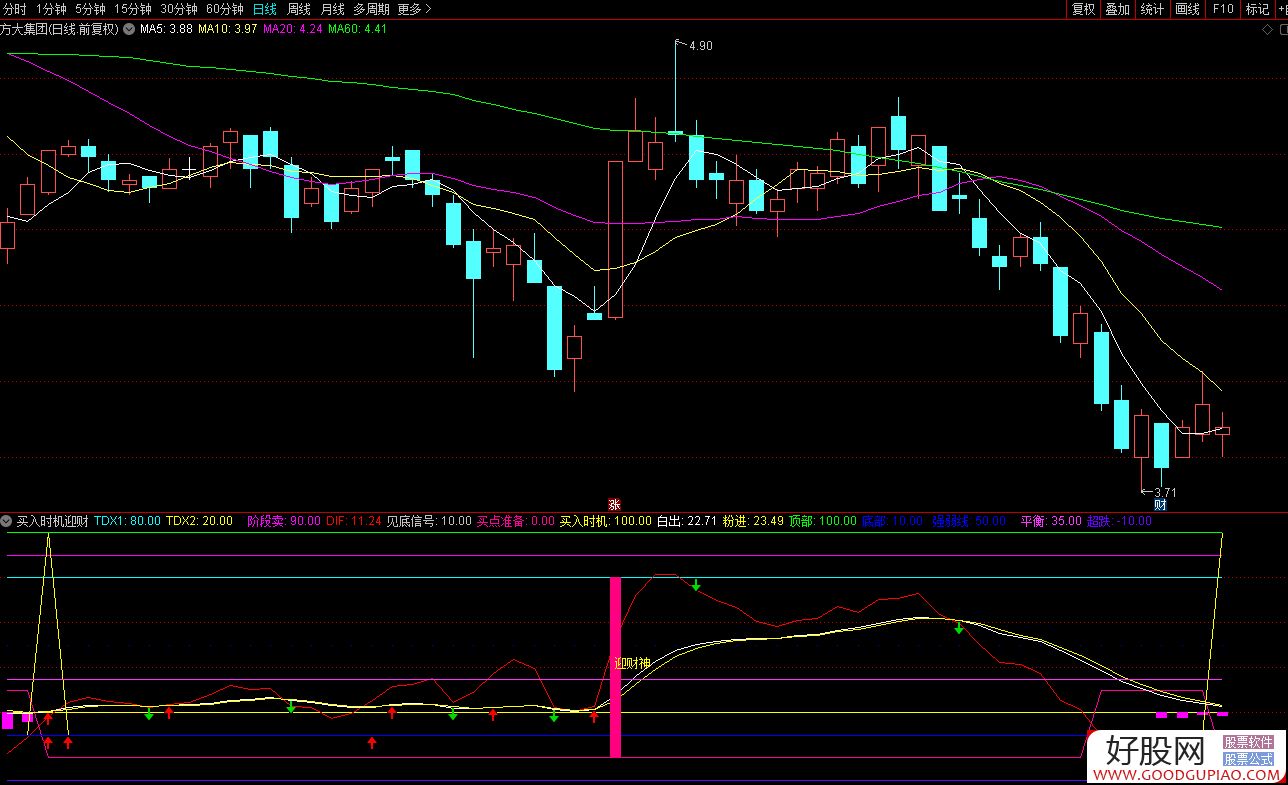This screenshot has height=785, width=1288.
Task: Click the 买入时机: 100.00 value
Action: (x=605, y=521)
